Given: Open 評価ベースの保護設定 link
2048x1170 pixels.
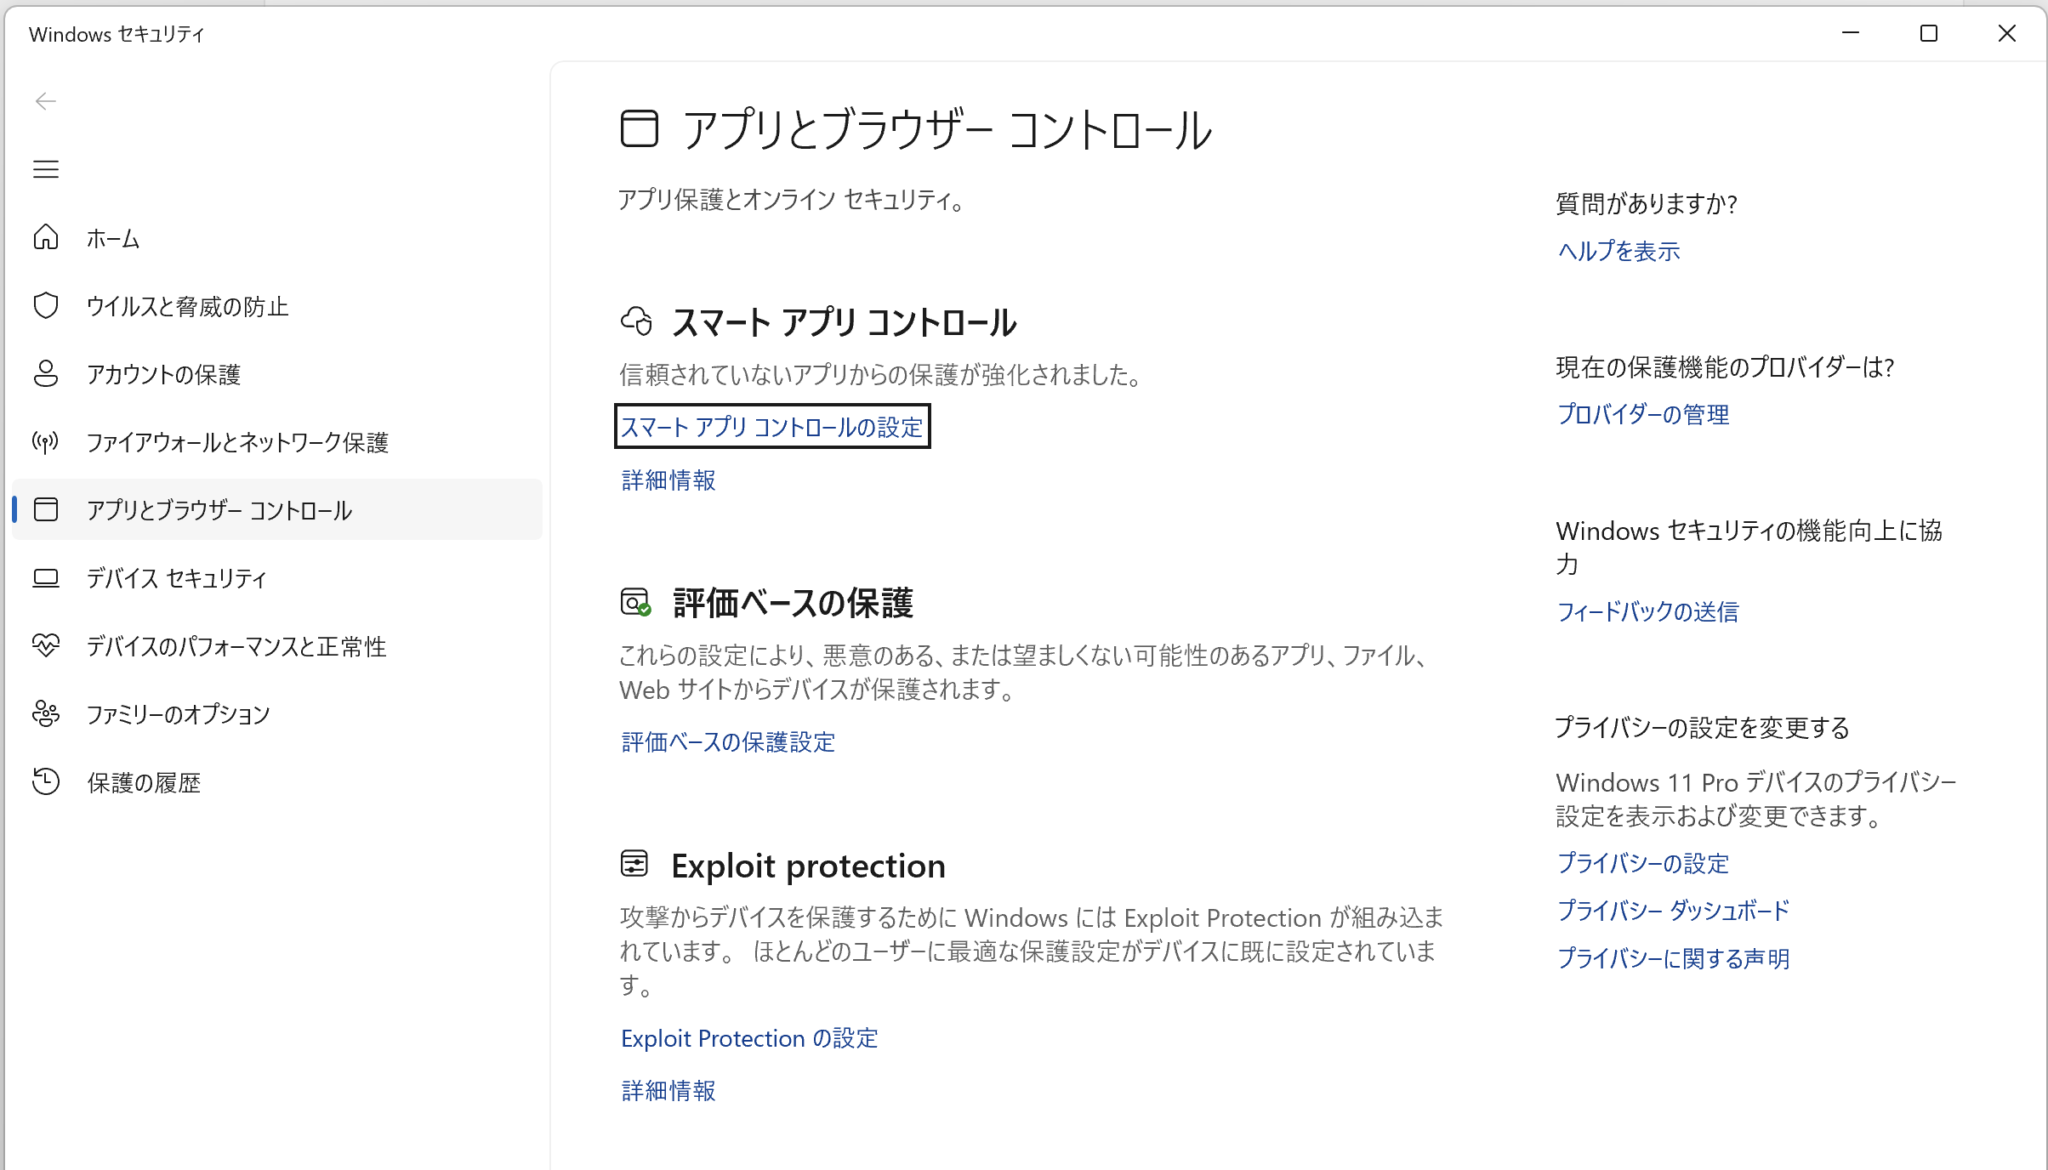Looking at the screenshot, I should 728,742.
